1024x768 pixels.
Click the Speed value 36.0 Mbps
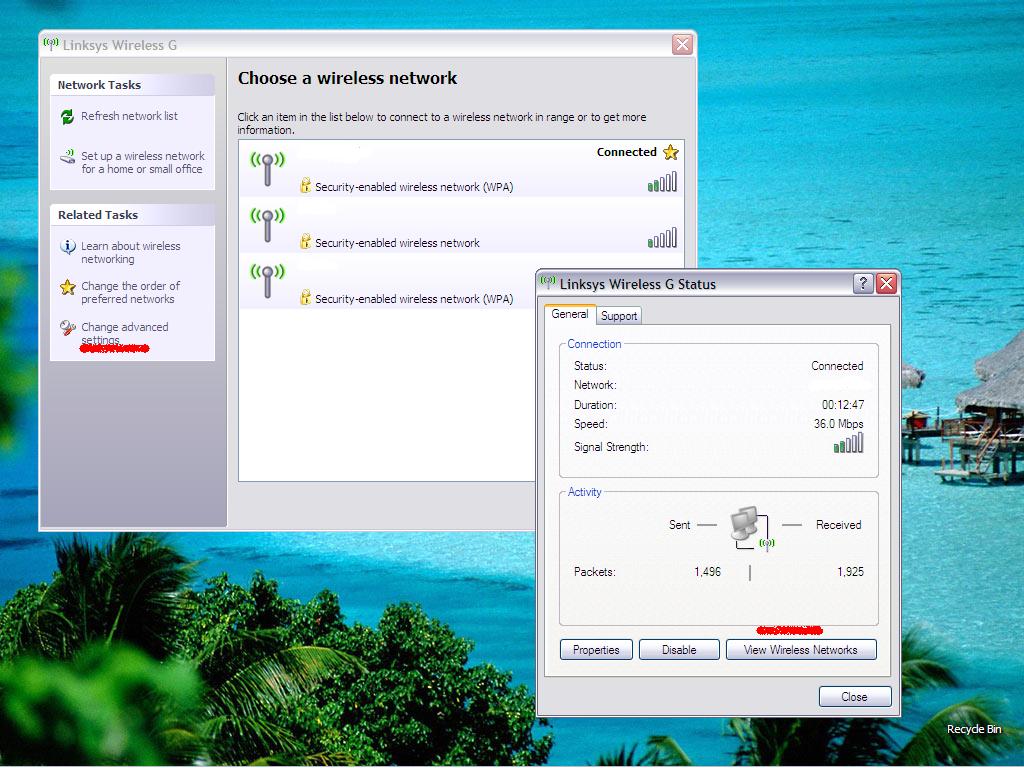[x=839, y=424]
